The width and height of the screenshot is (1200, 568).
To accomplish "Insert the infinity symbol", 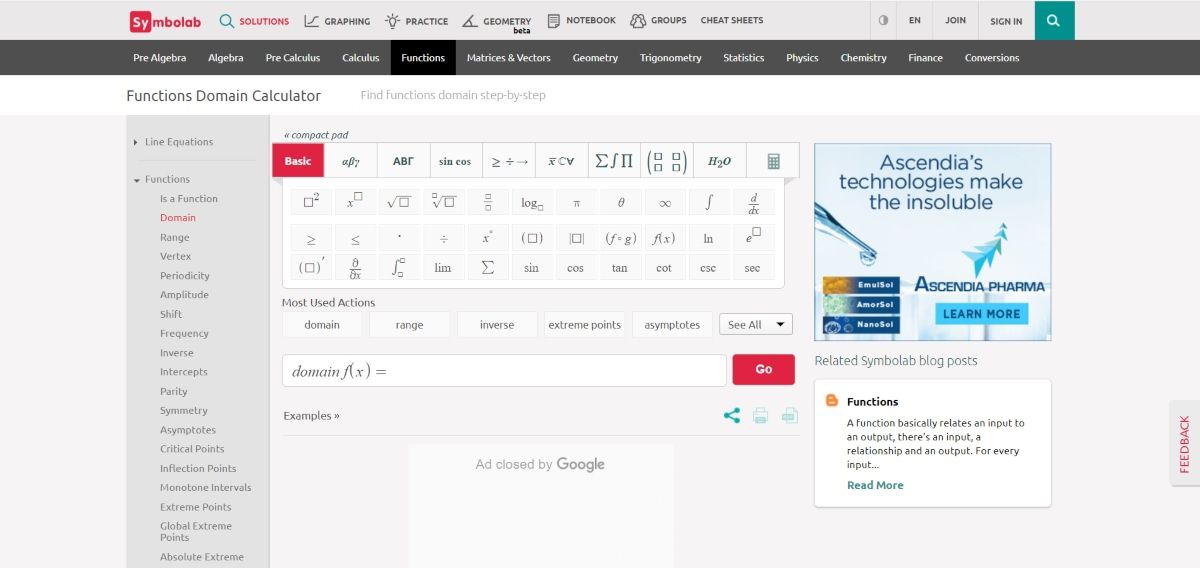I will (664, 202).
